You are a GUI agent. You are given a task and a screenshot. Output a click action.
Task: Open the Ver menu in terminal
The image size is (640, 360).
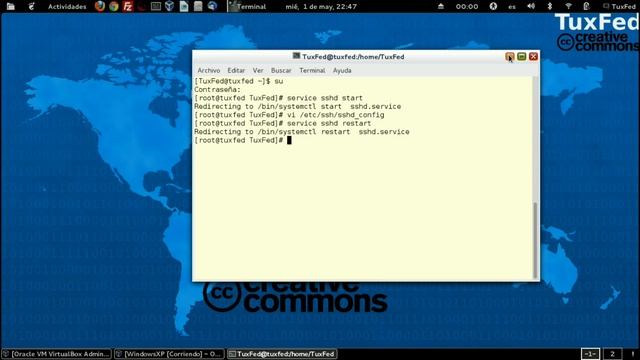pyautogui.click(x=258, y=70)
